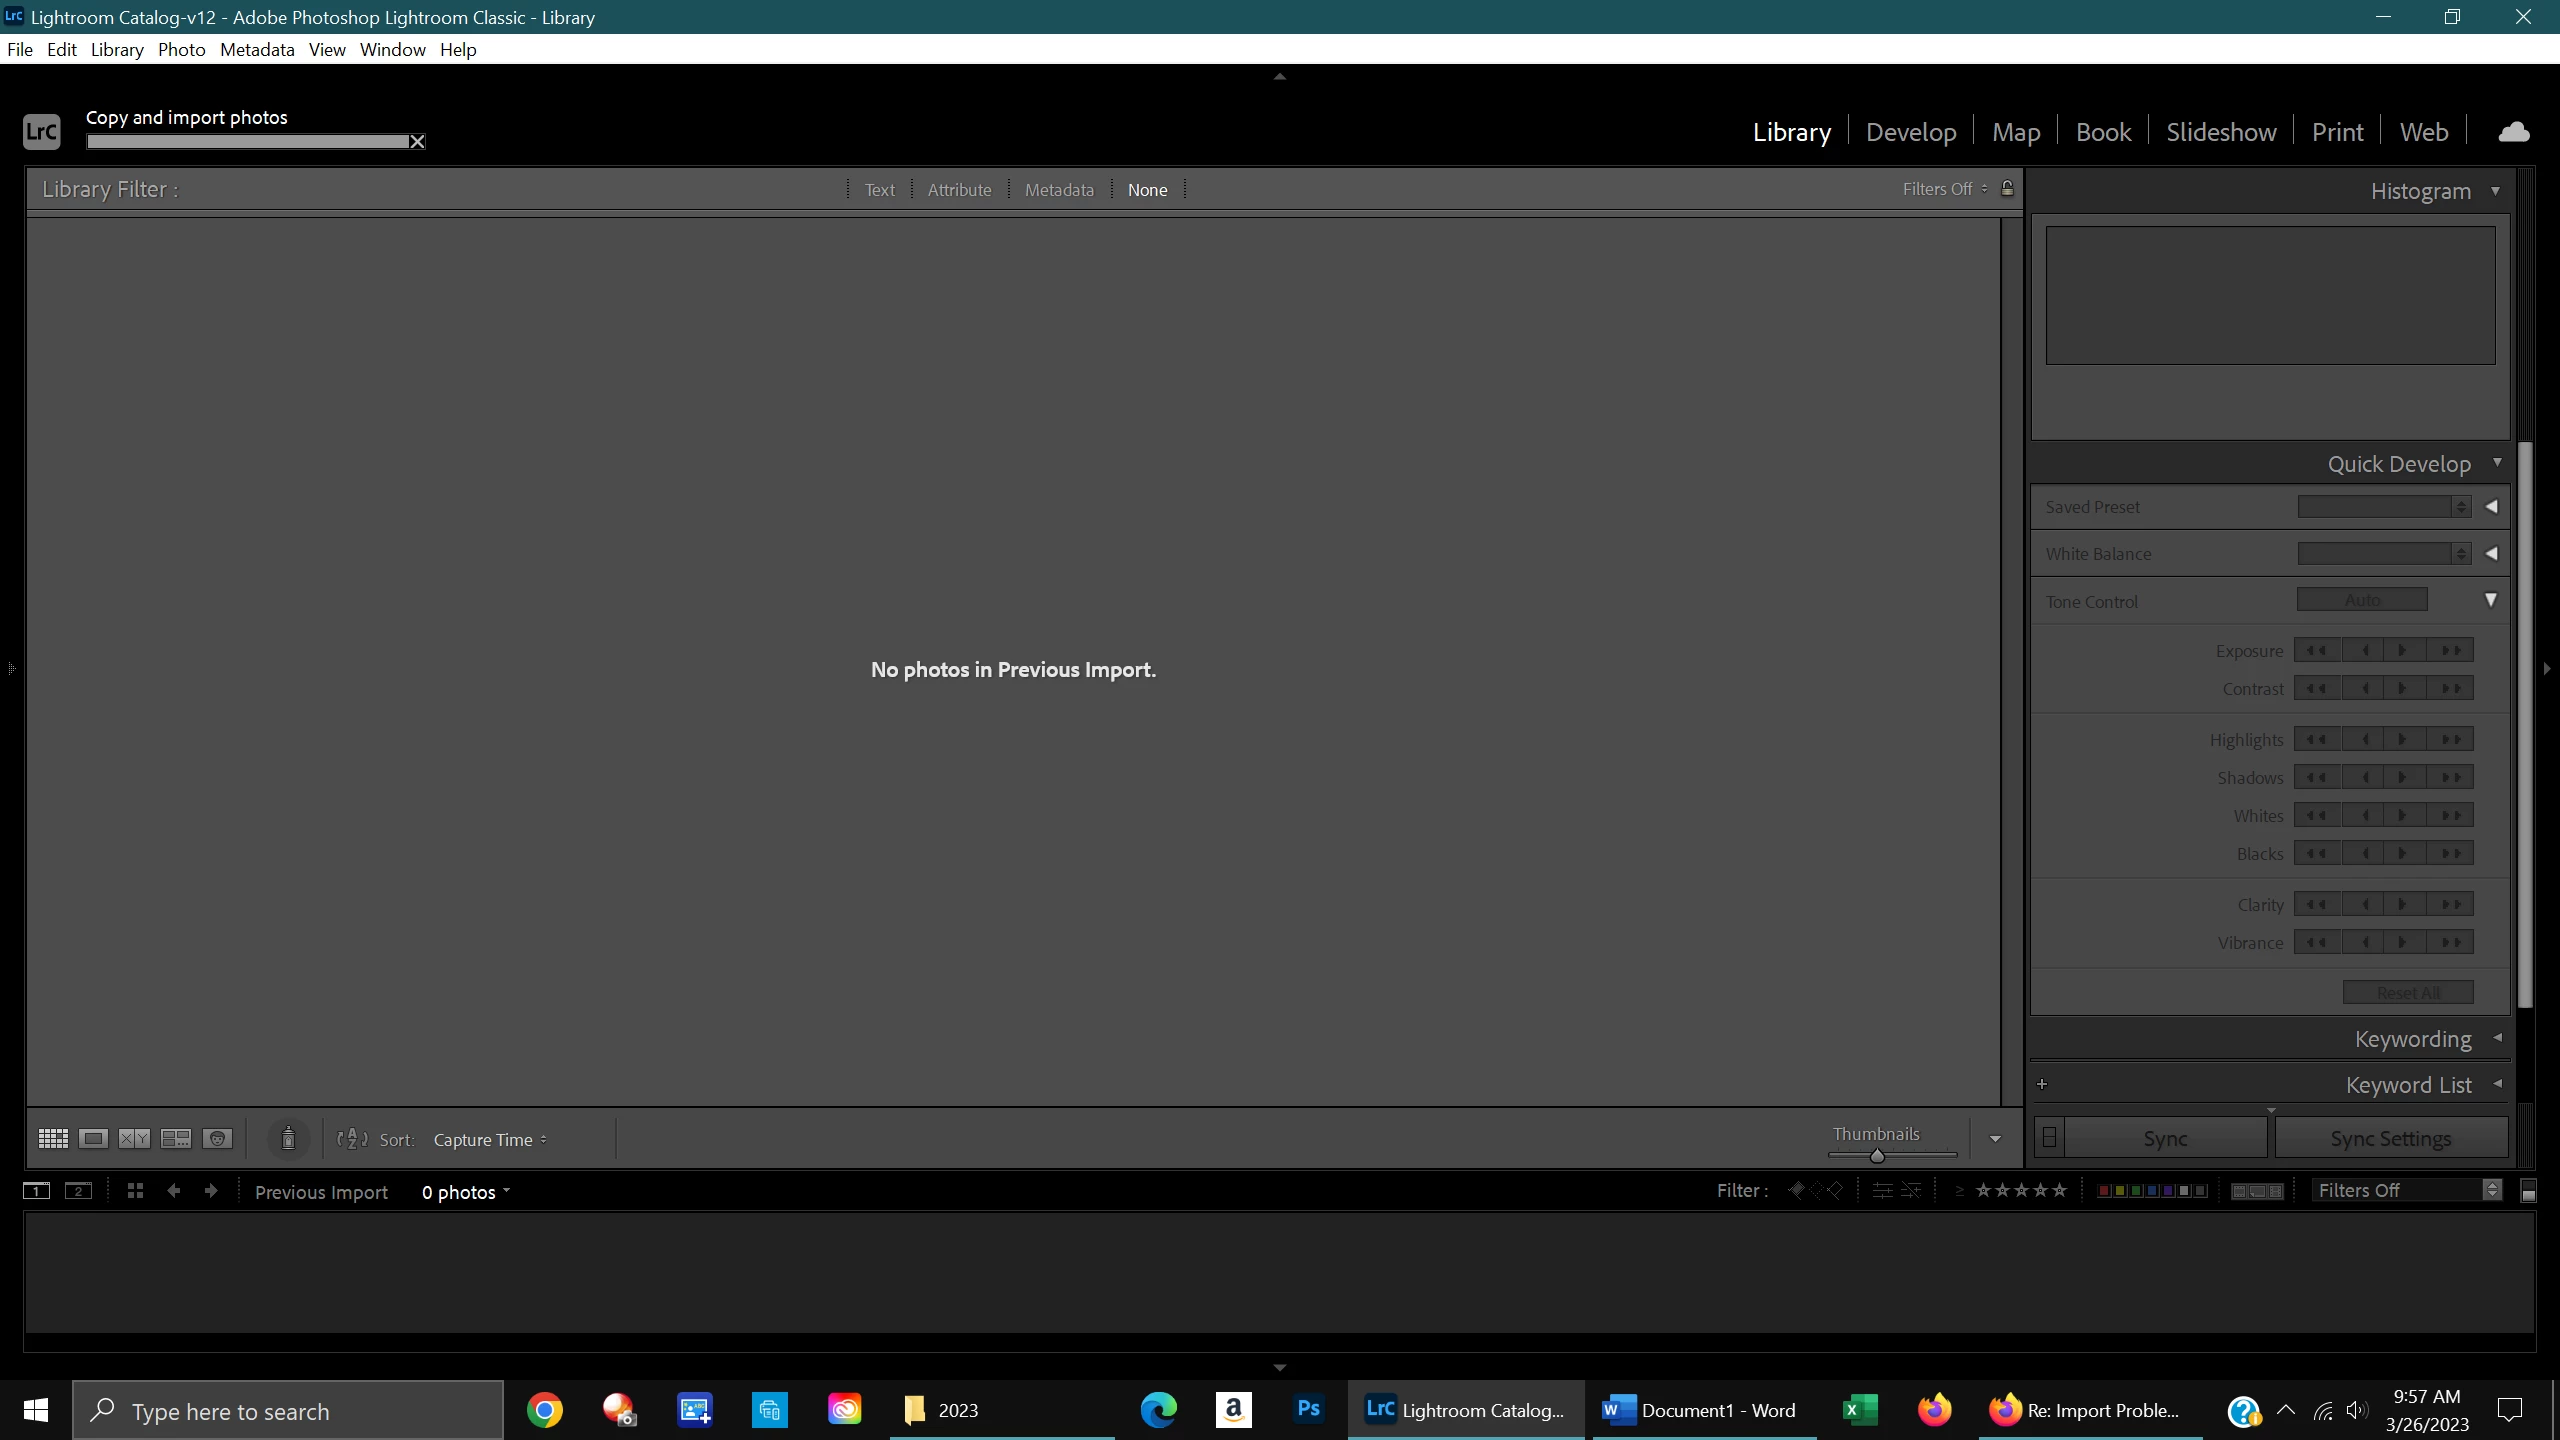This screenshot has height=1440, width=2560.
Task: Open the Metadata menu
Action: [257, 49]
